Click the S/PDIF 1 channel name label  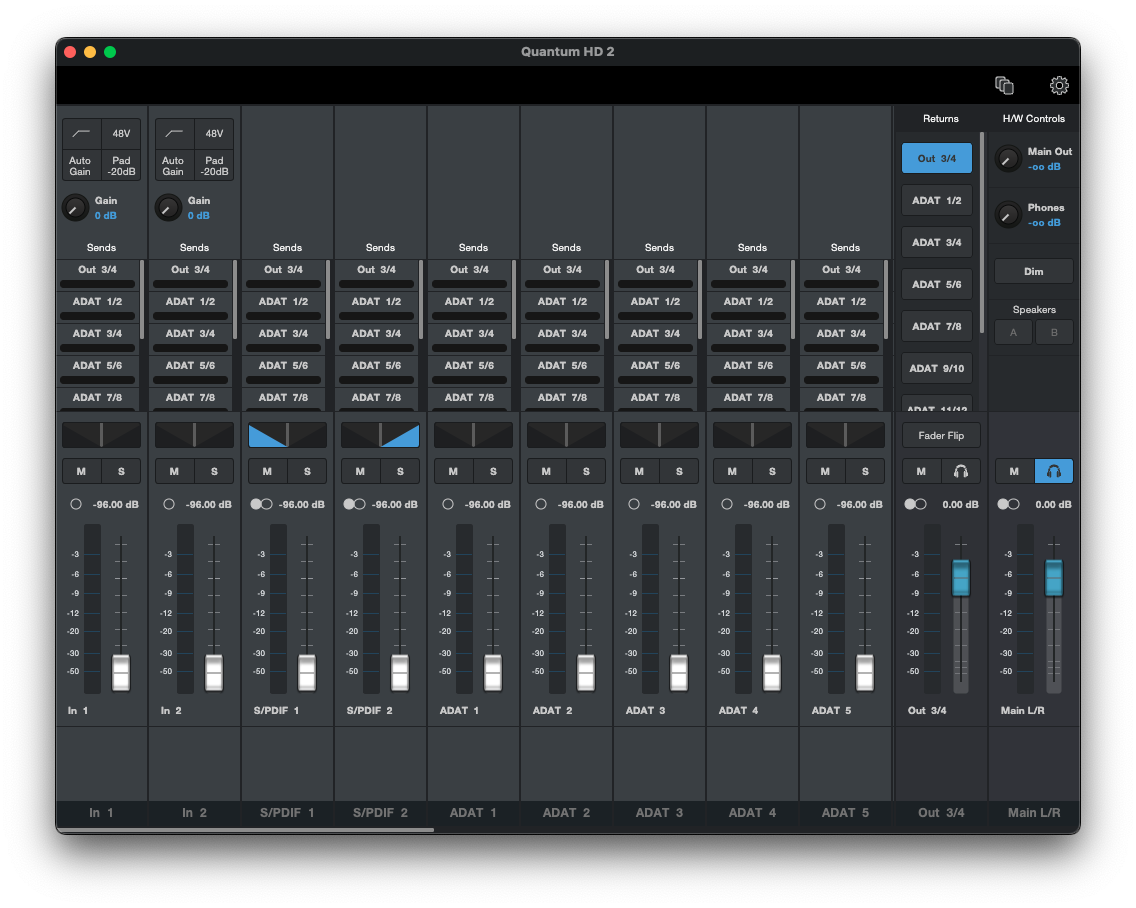276,710
